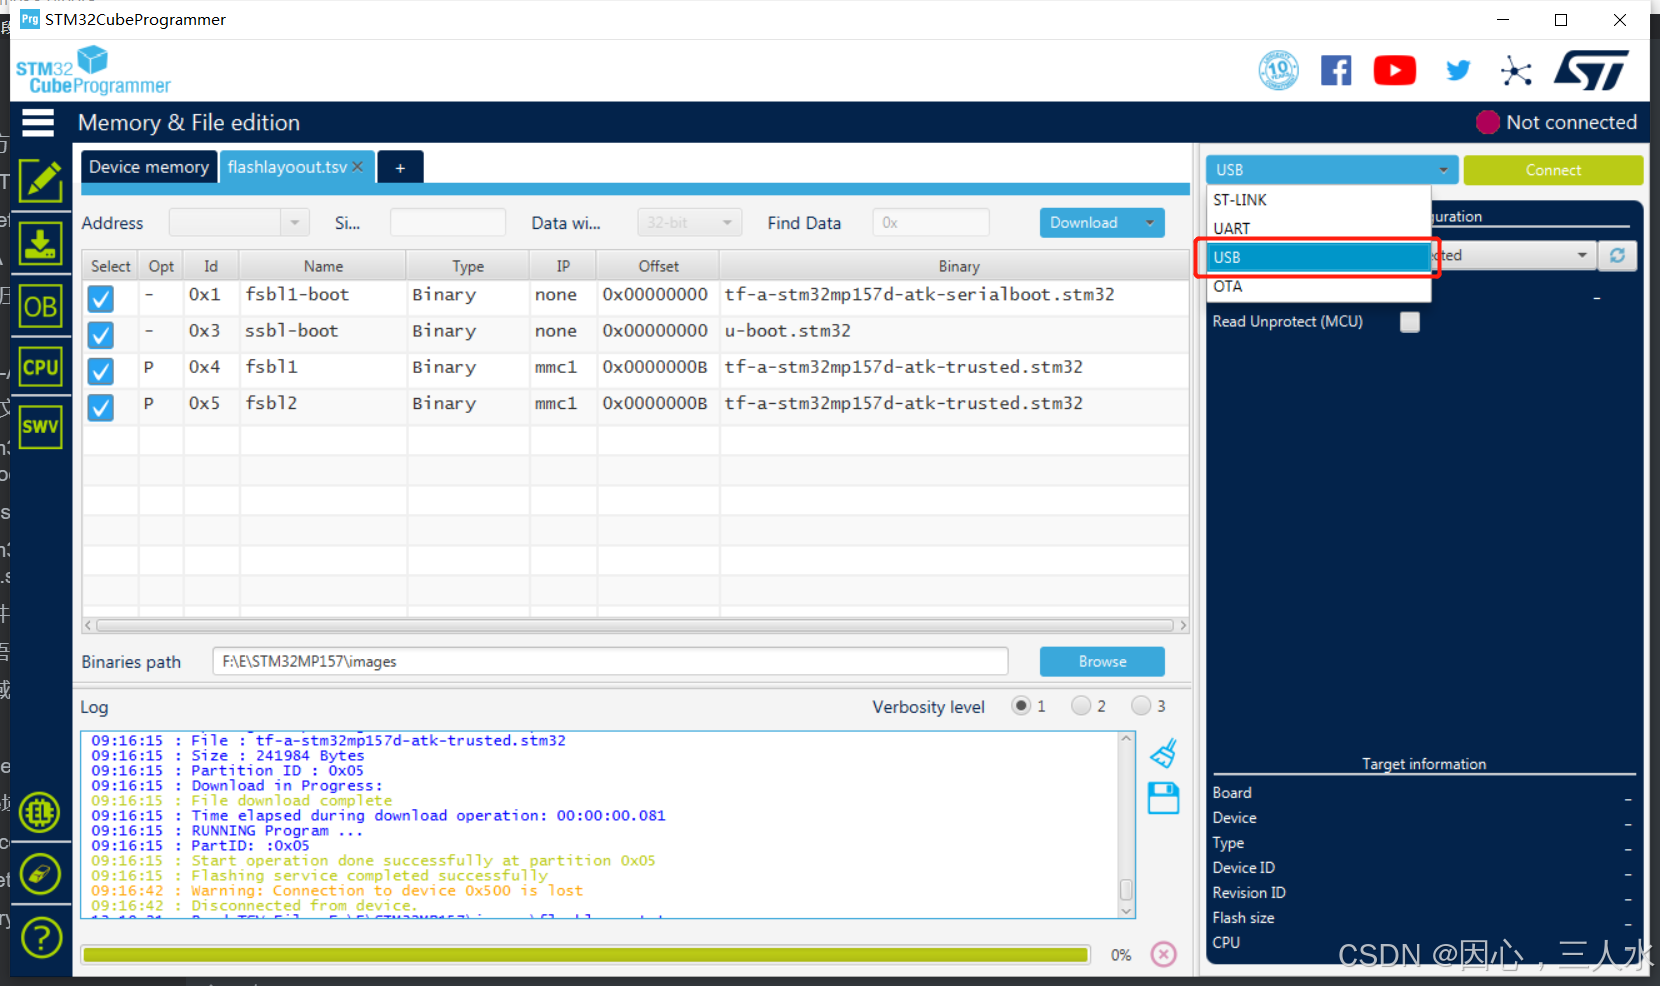Click the STM32CubeProgrammer logo
Screen dimensions: 1660x986
(93, 70)
